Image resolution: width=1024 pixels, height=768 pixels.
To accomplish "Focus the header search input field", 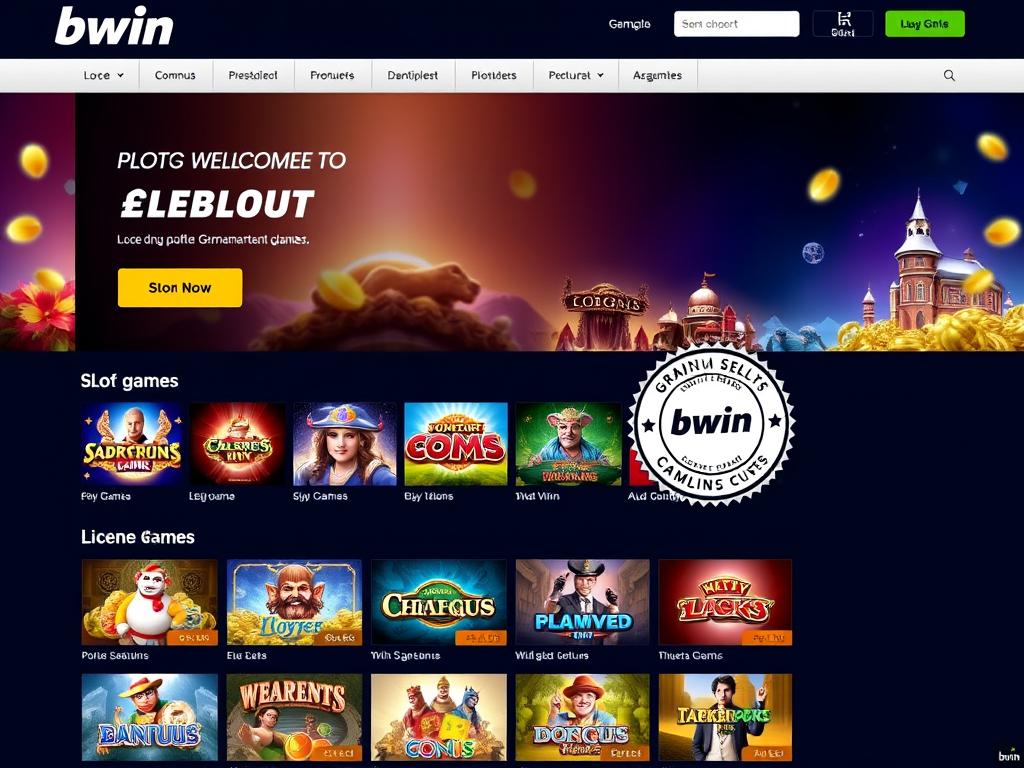I will click(x=736, y=24).
